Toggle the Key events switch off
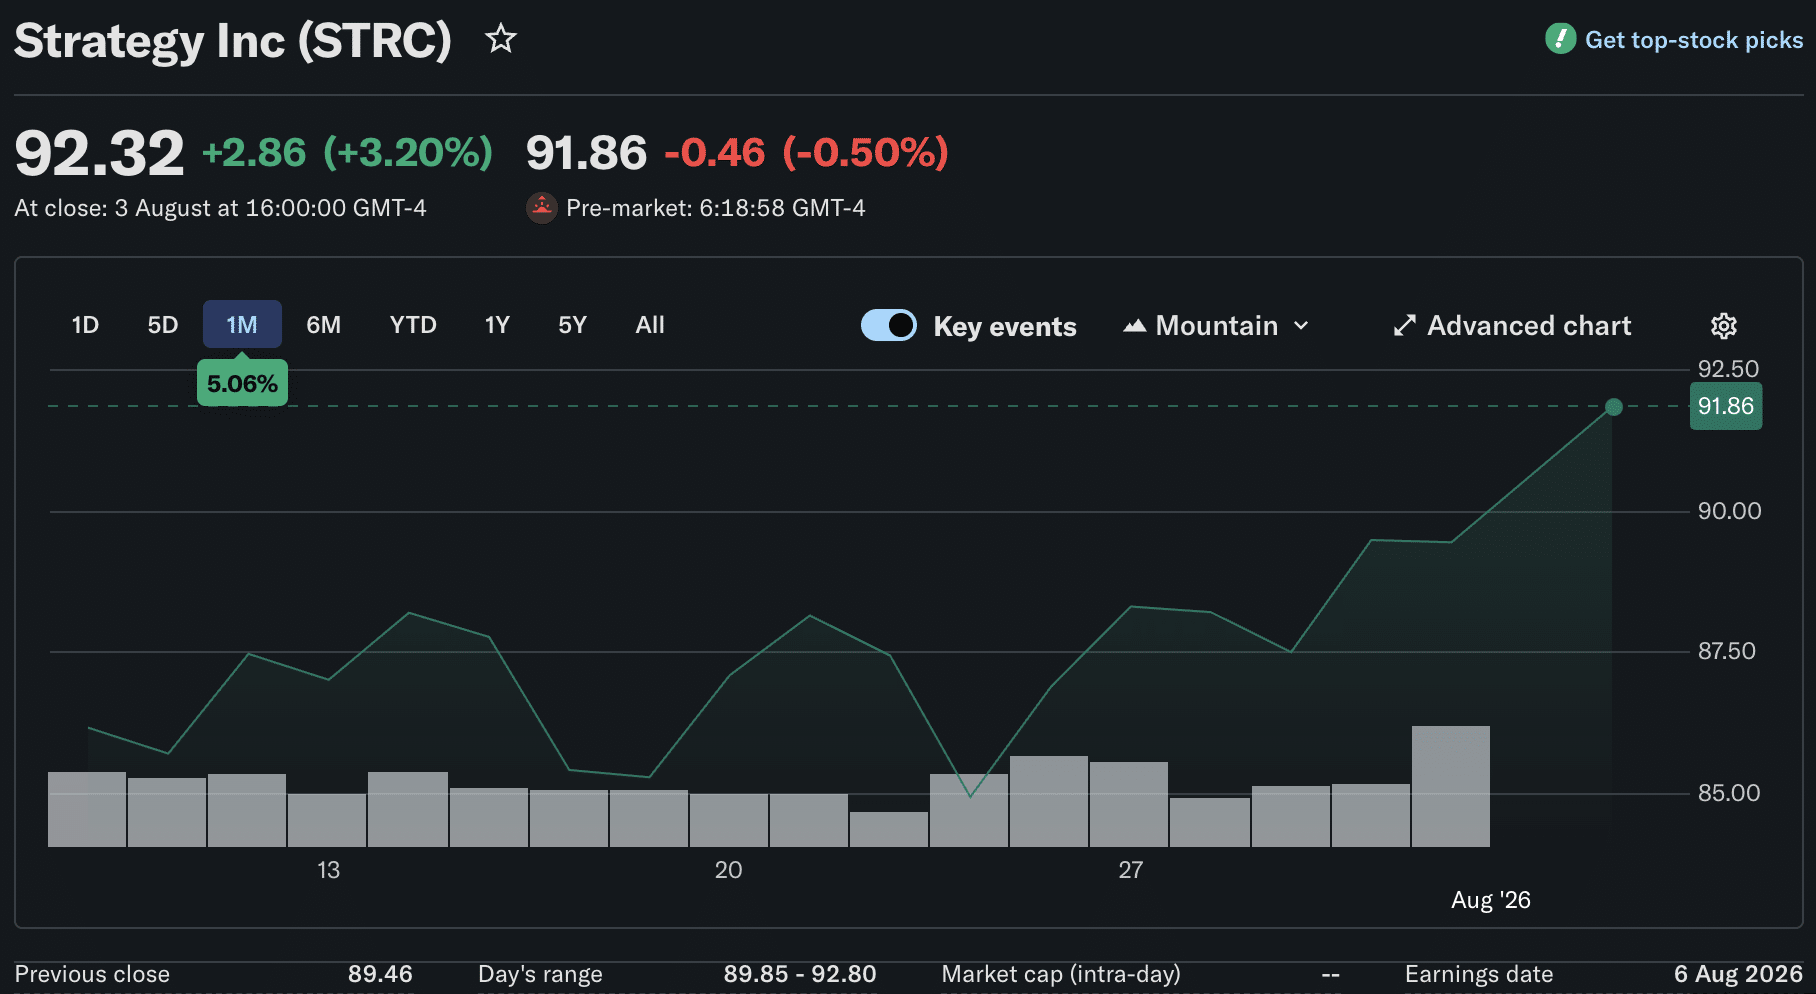 click(x=889, y=326)
